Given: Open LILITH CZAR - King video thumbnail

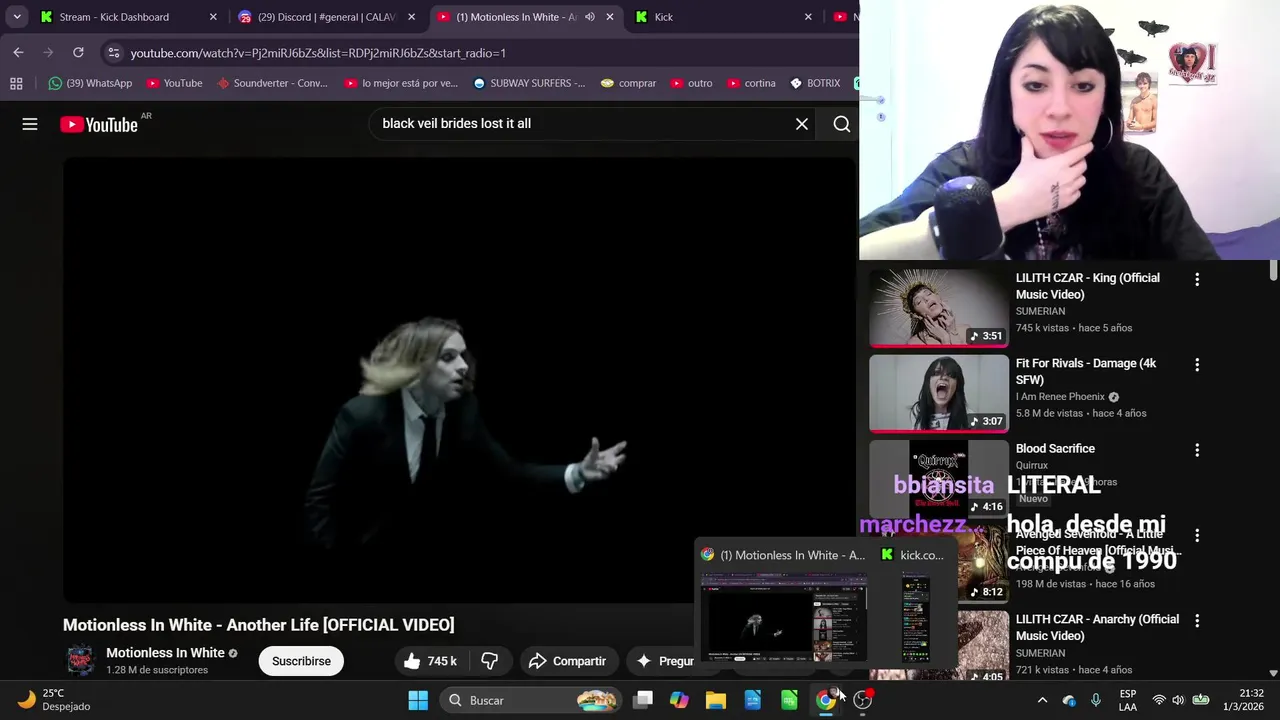Looking at the screenshot, I should [939, 308].
